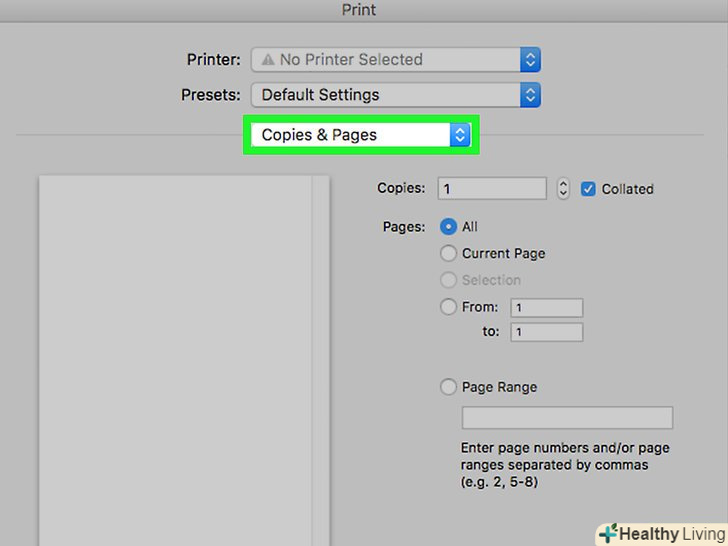Select the Current Page radio button
728x546 pixels.
click(x=449, y=254)
